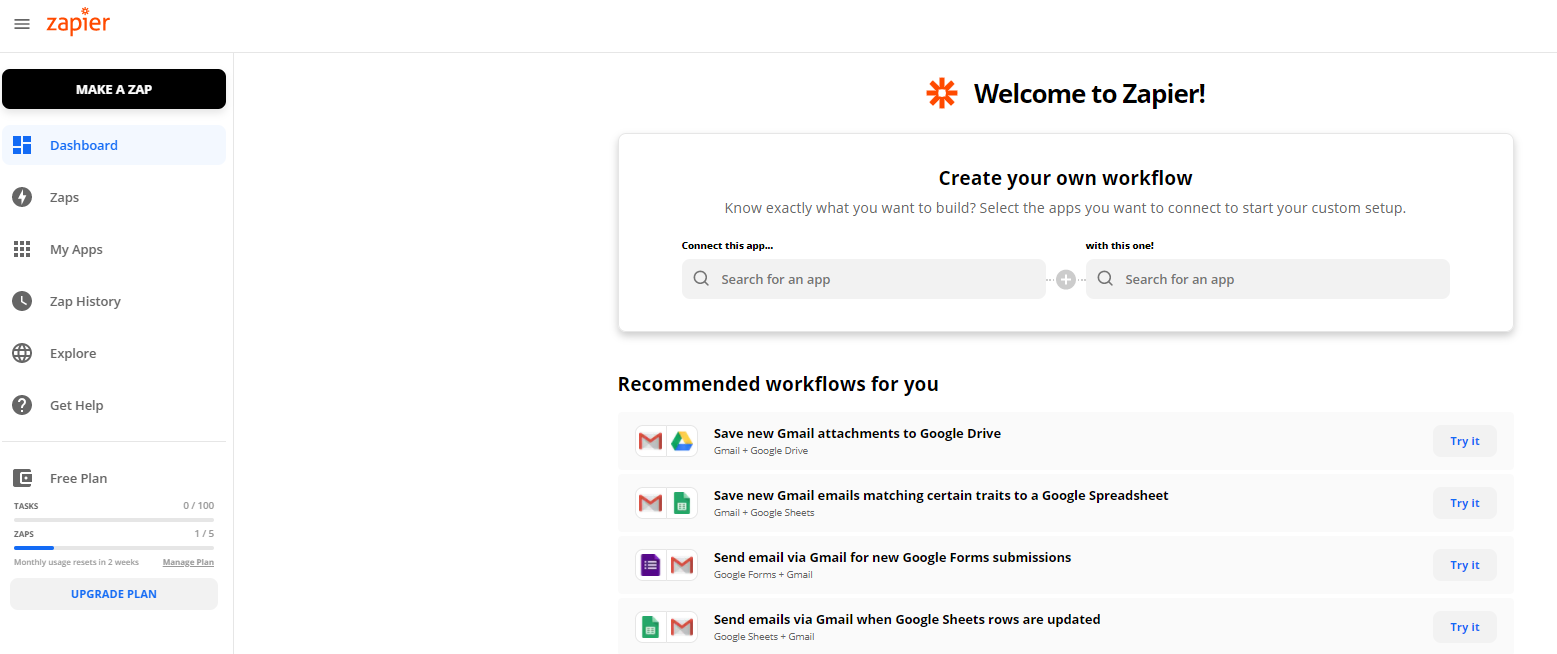Open the hamburger navigation menu
Image resolution: width=1557 pixels, height=654 pixels.
22,24
